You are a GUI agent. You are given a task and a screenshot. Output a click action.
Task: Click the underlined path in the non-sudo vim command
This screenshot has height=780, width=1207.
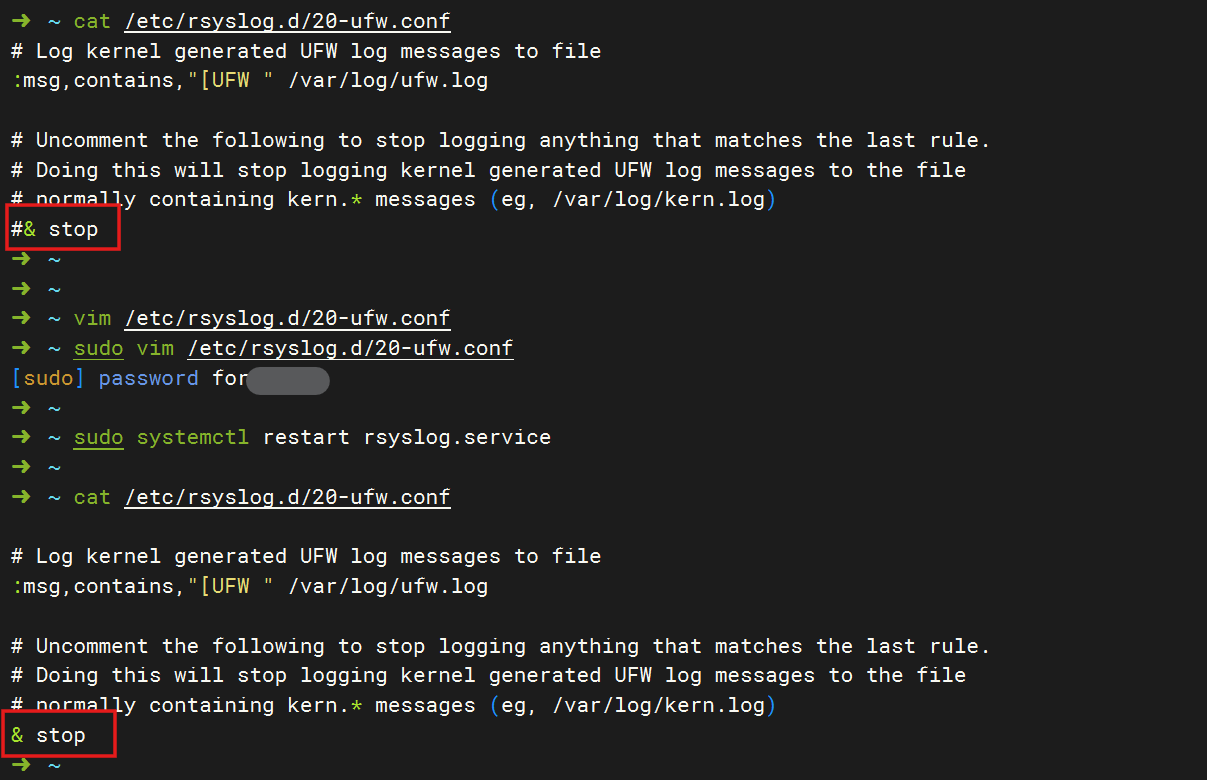(x=287, y=318)
